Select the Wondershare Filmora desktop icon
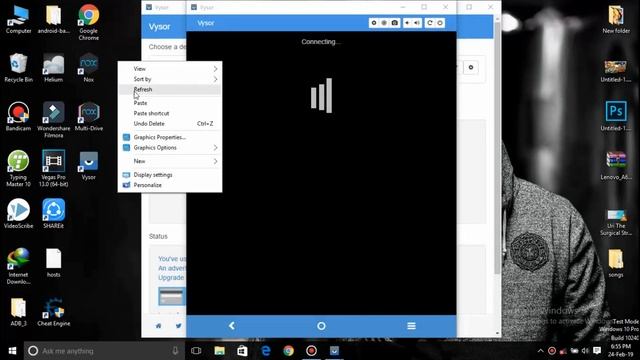 coord(53,120)
